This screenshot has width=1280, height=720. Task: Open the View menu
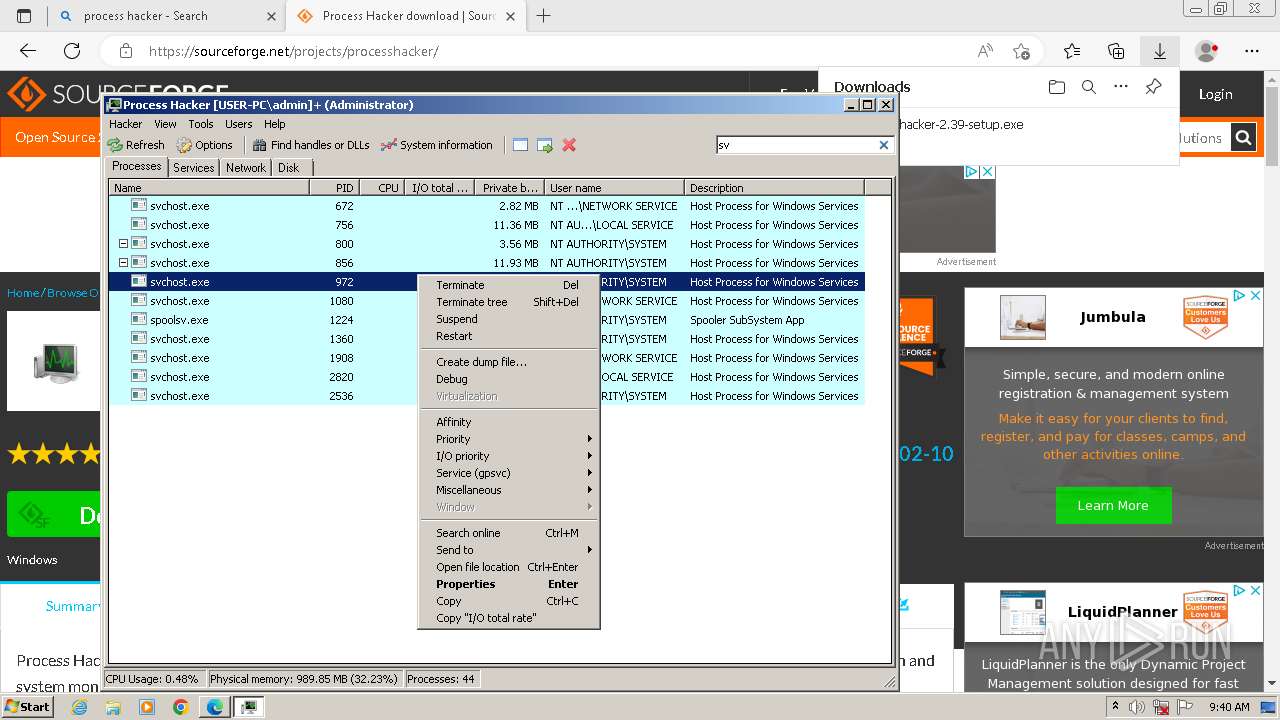tap(165, 124)
